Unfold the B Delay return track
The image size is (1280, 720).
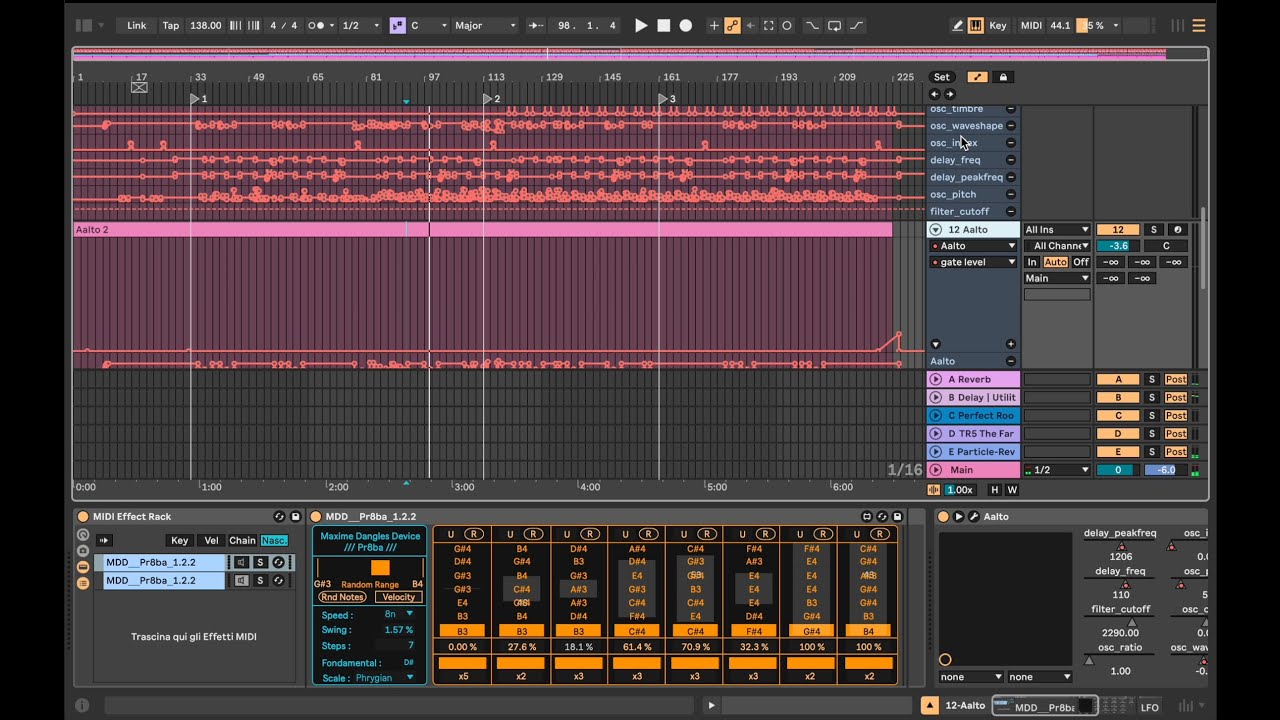click(x=935, y=397)
